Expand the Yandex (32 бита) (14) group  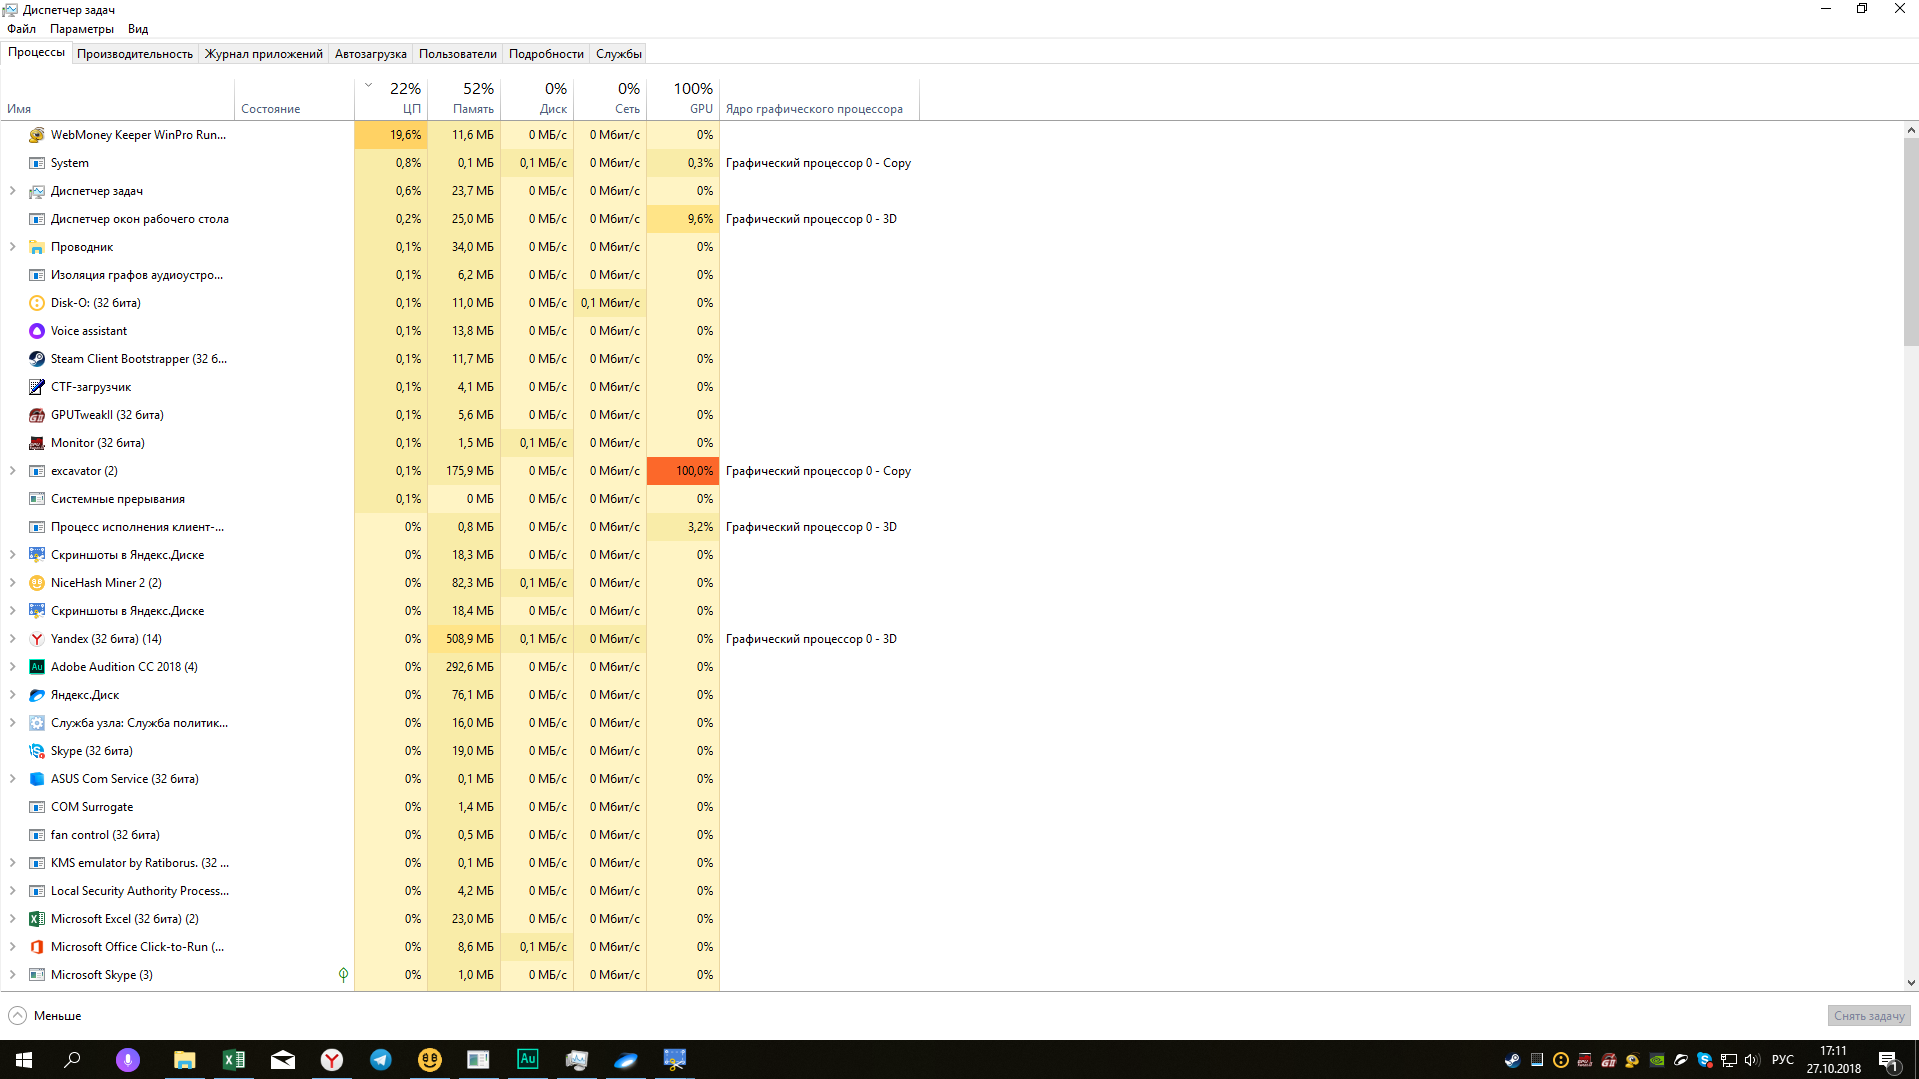point(12,639)
